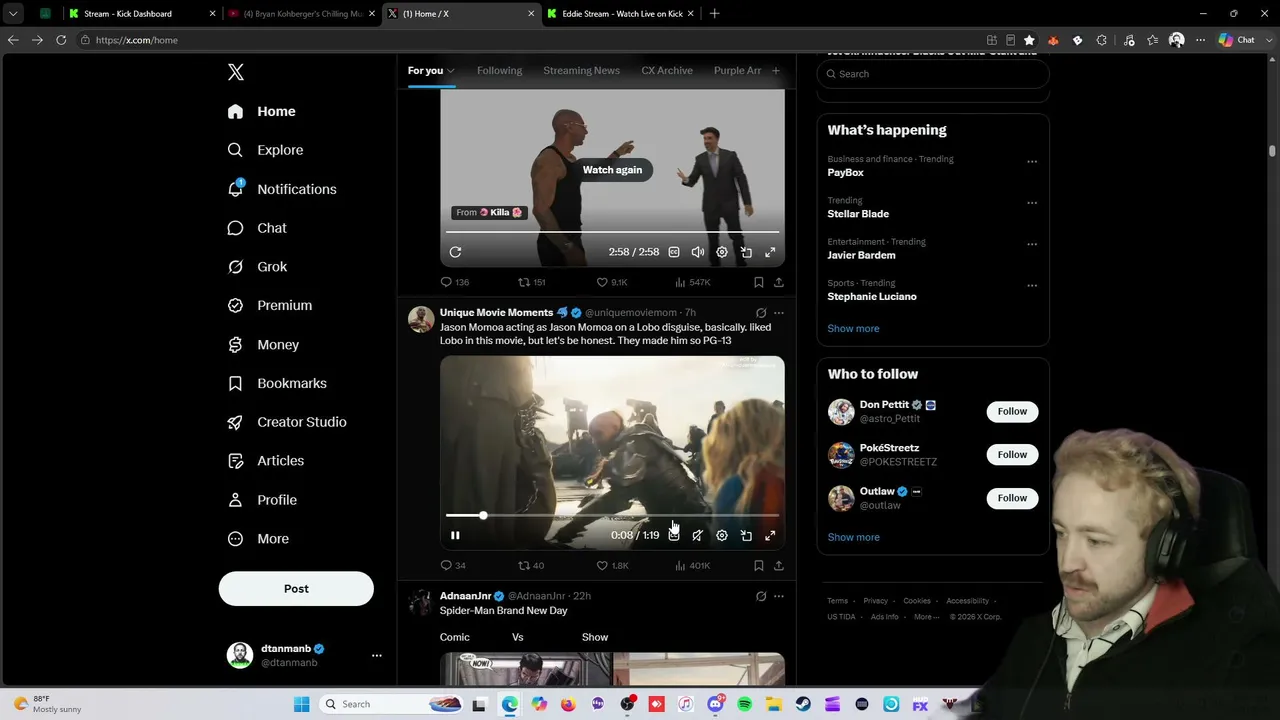
Task: Pause the Jason Momoa video
Action: [455, 535]
